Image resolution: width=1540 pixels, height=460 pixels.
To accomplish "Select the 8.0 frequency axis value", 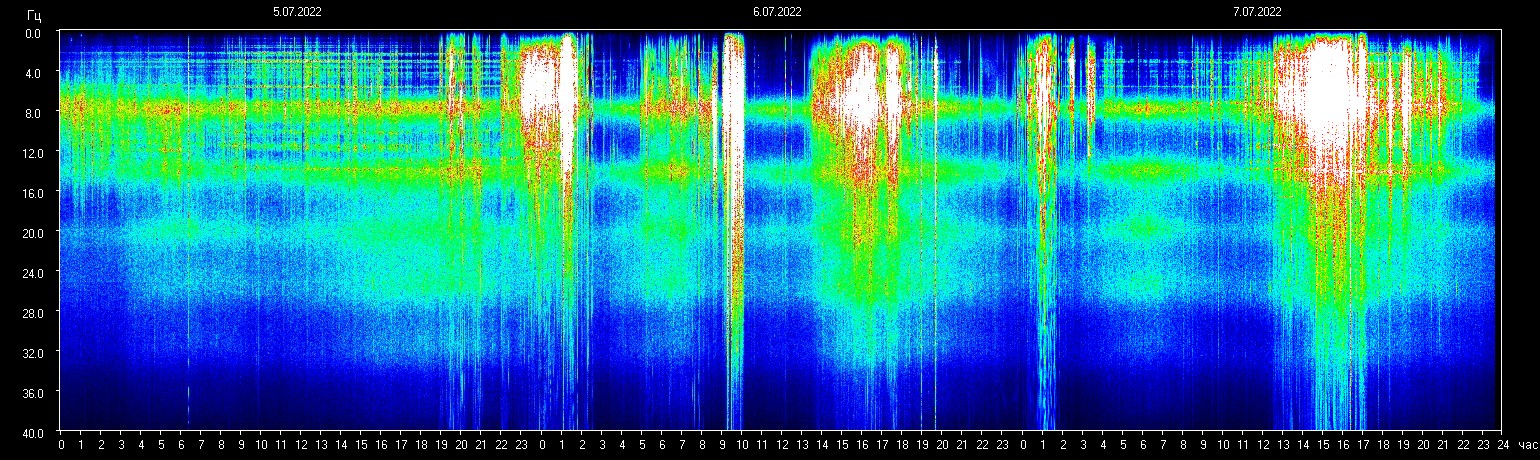I will 33,113.
